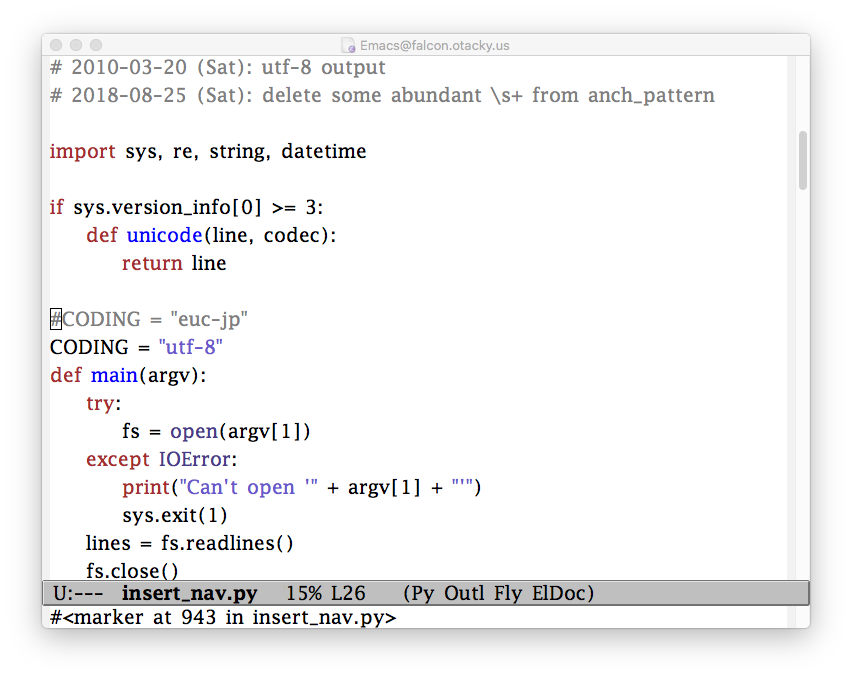Click the 'main' function name

pos(114,375)
